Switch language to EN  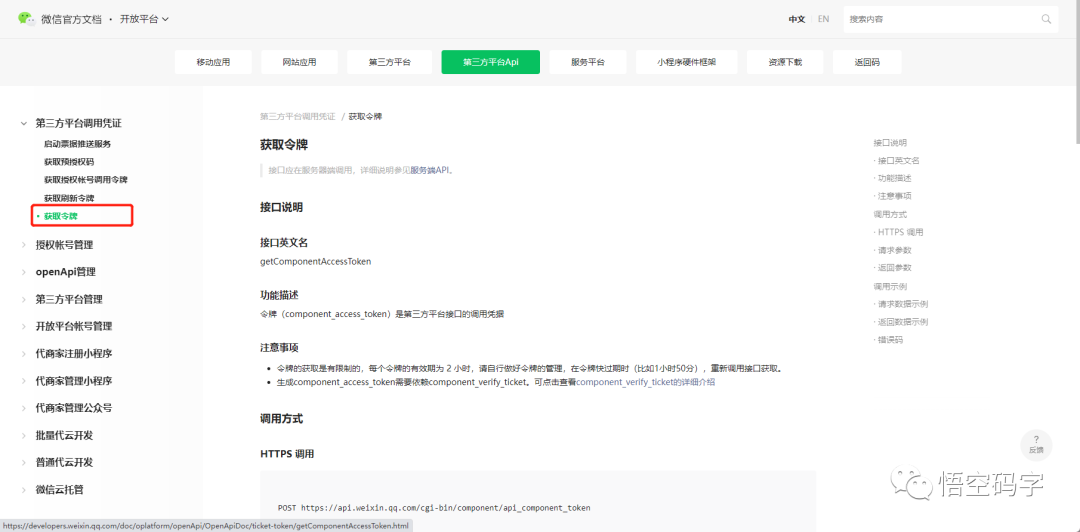click(x=823, y=19)
